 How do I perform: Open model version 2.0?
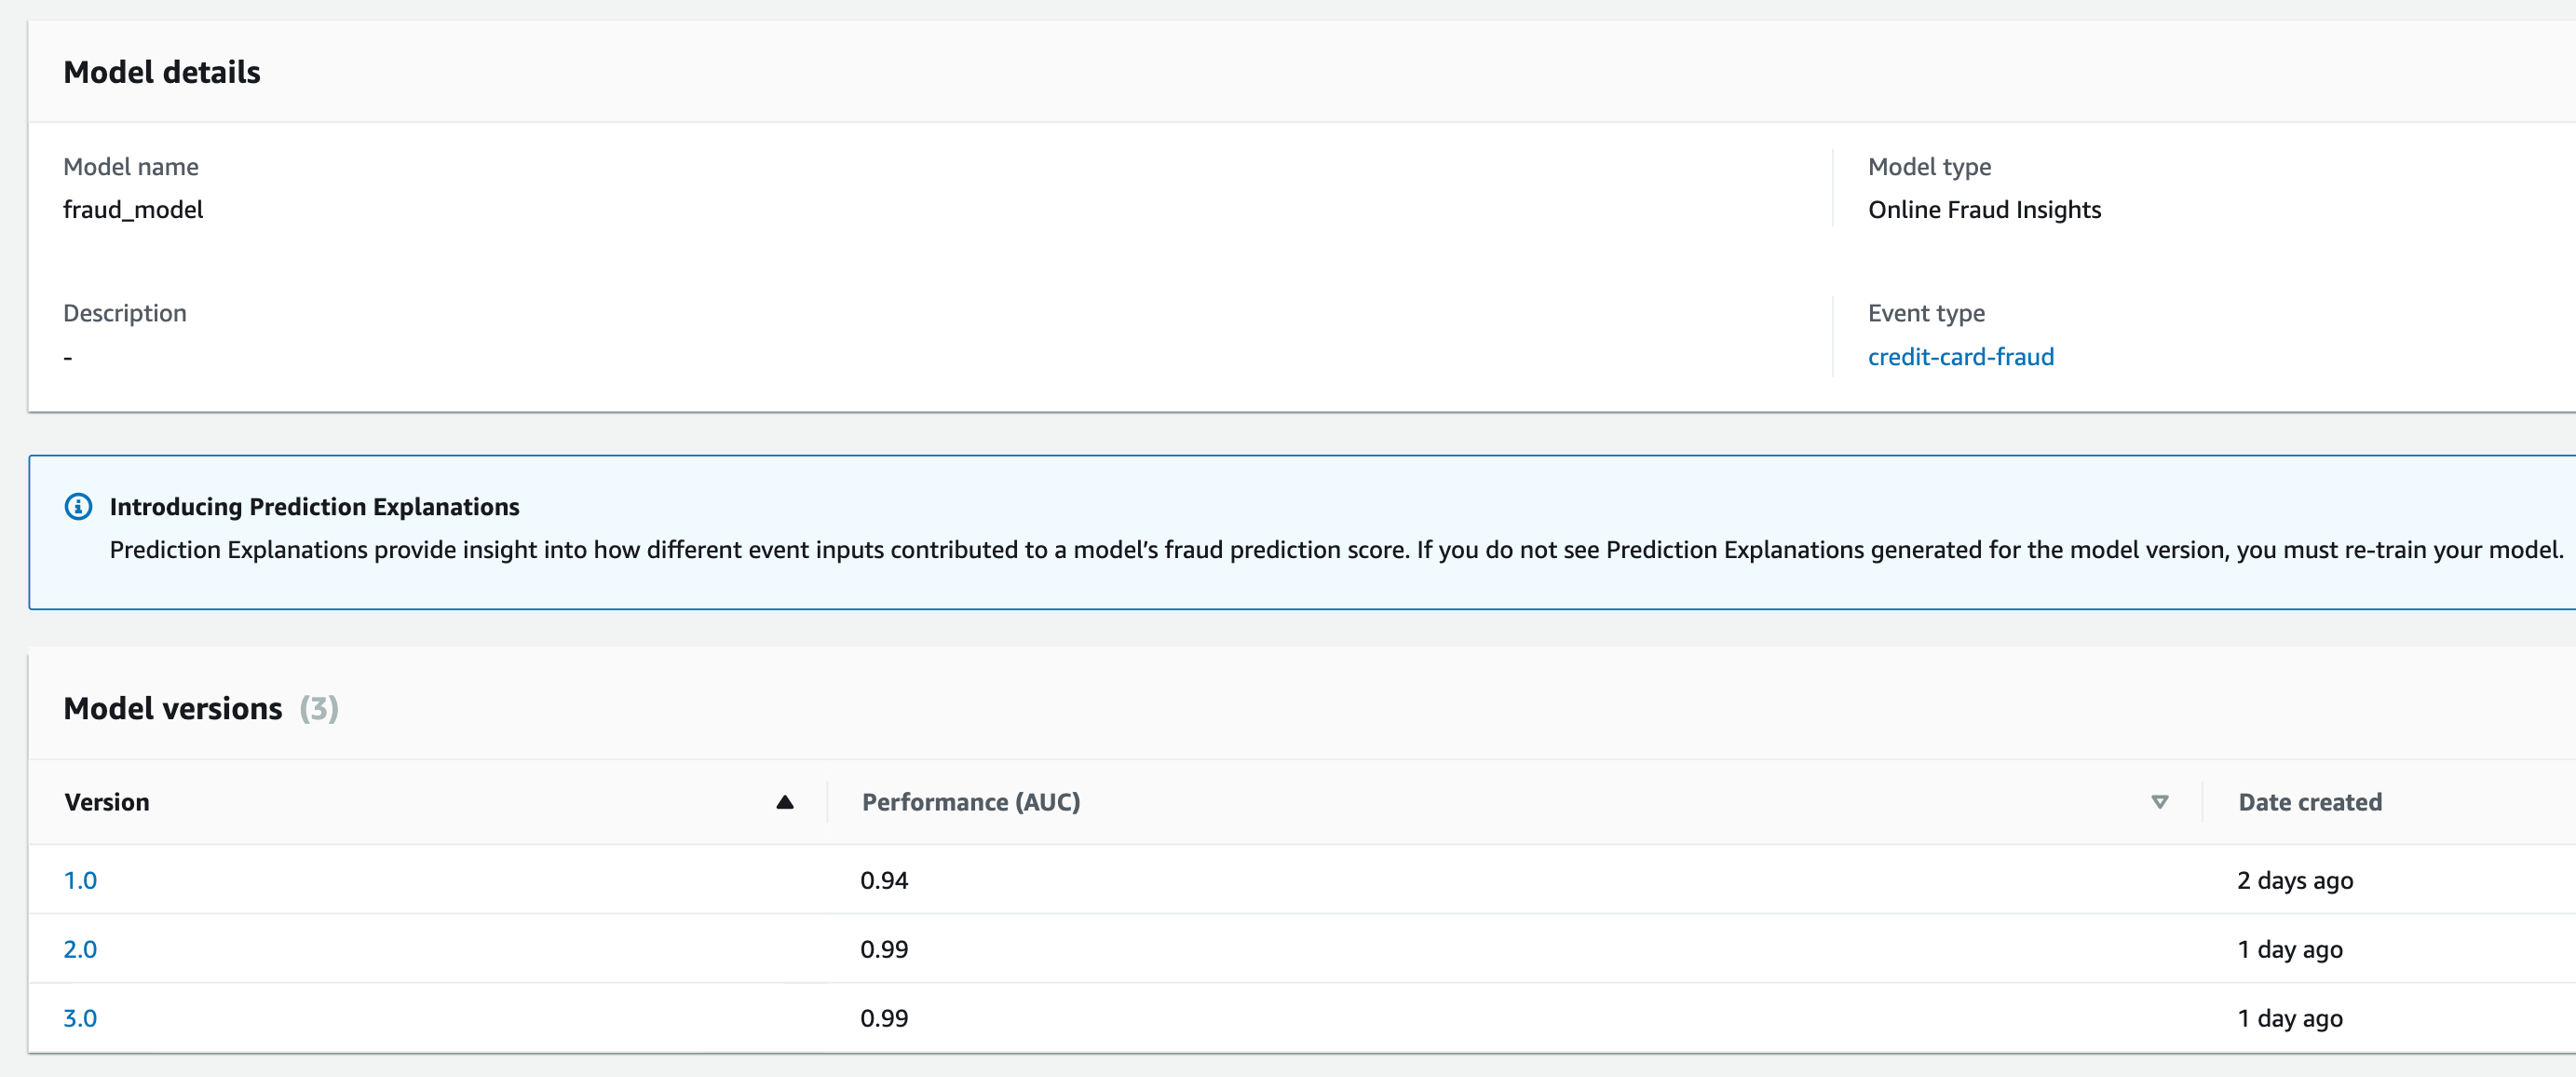[x=80, y=949]
